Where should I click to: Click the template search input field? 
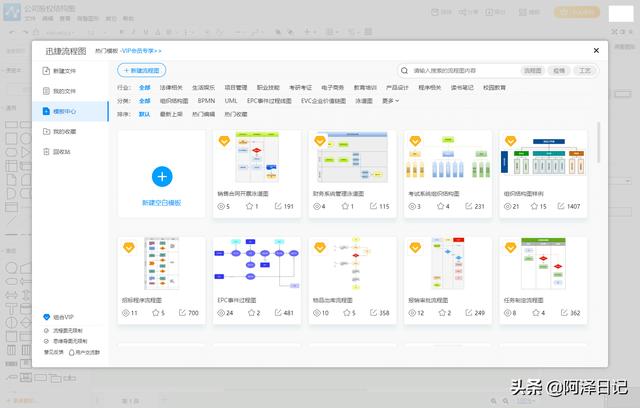[465, 71]
